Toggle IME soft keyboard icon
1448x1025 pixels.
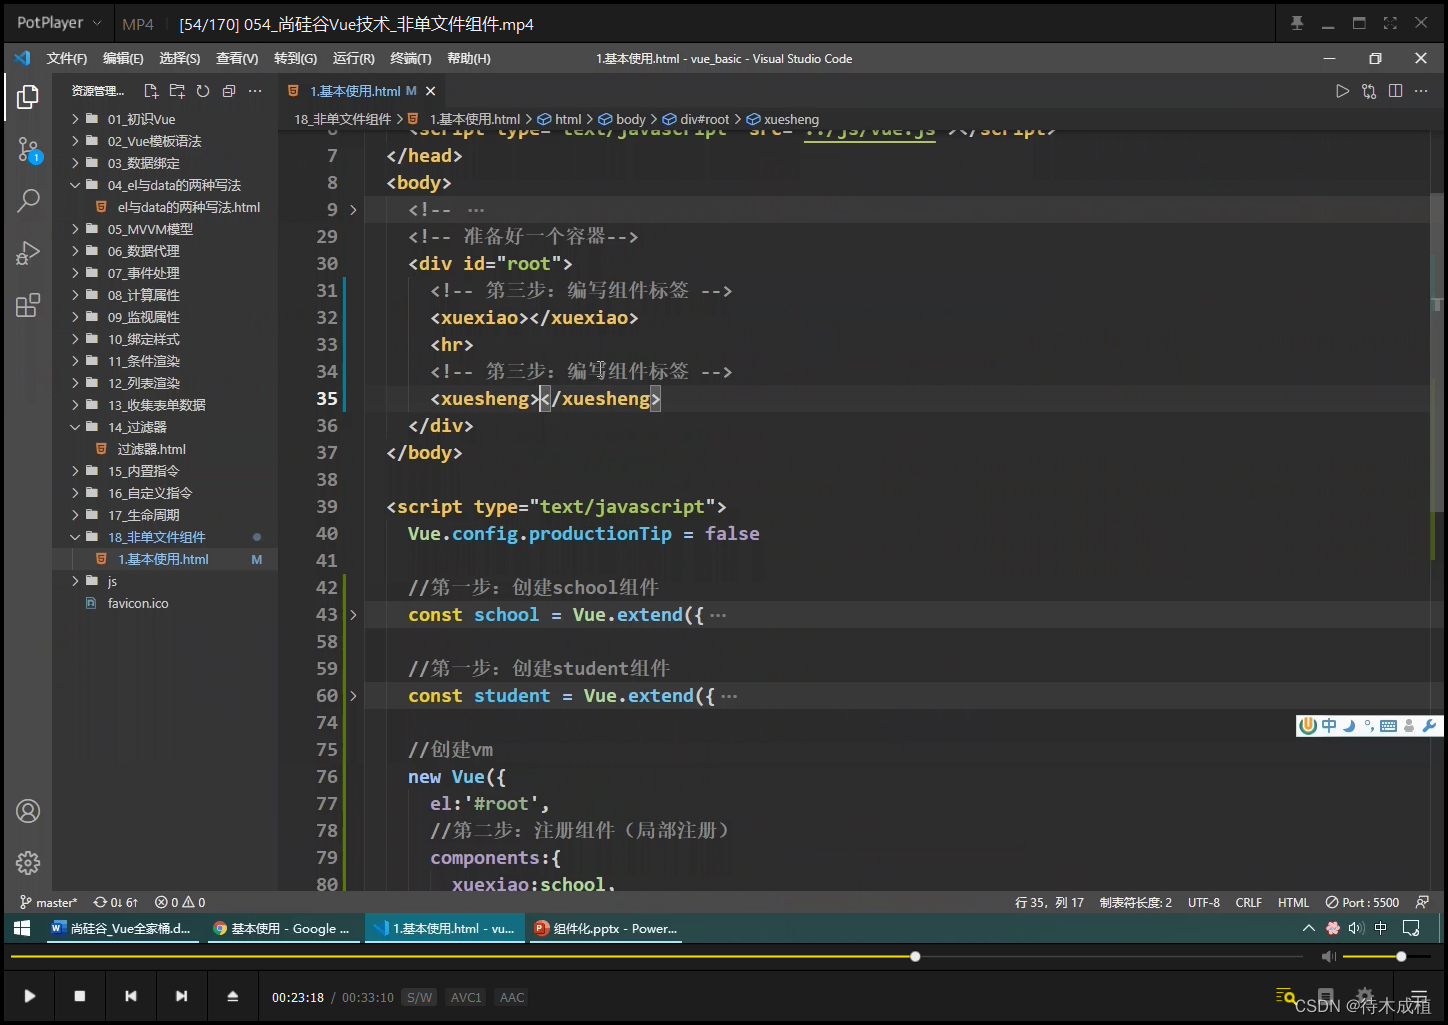(x=1388, y=726)
